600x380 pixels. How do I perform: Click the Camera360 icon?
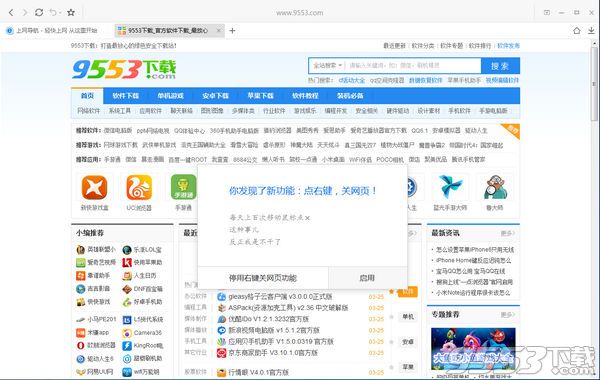pyautogui.click(x=127, y=333)
